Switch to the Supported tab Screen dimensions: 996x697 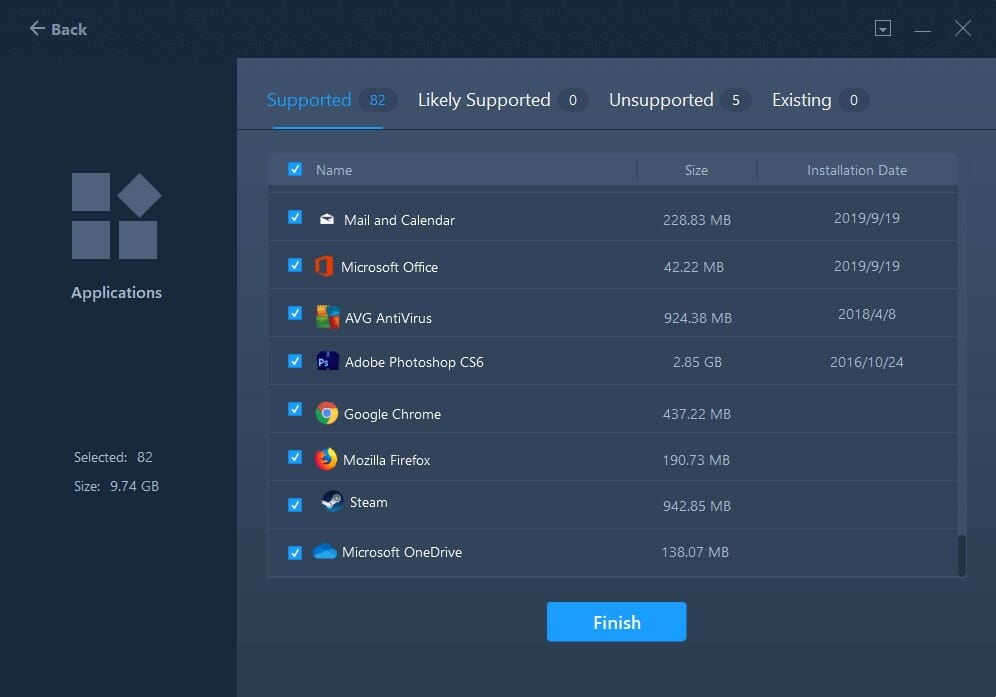[309, 100]
